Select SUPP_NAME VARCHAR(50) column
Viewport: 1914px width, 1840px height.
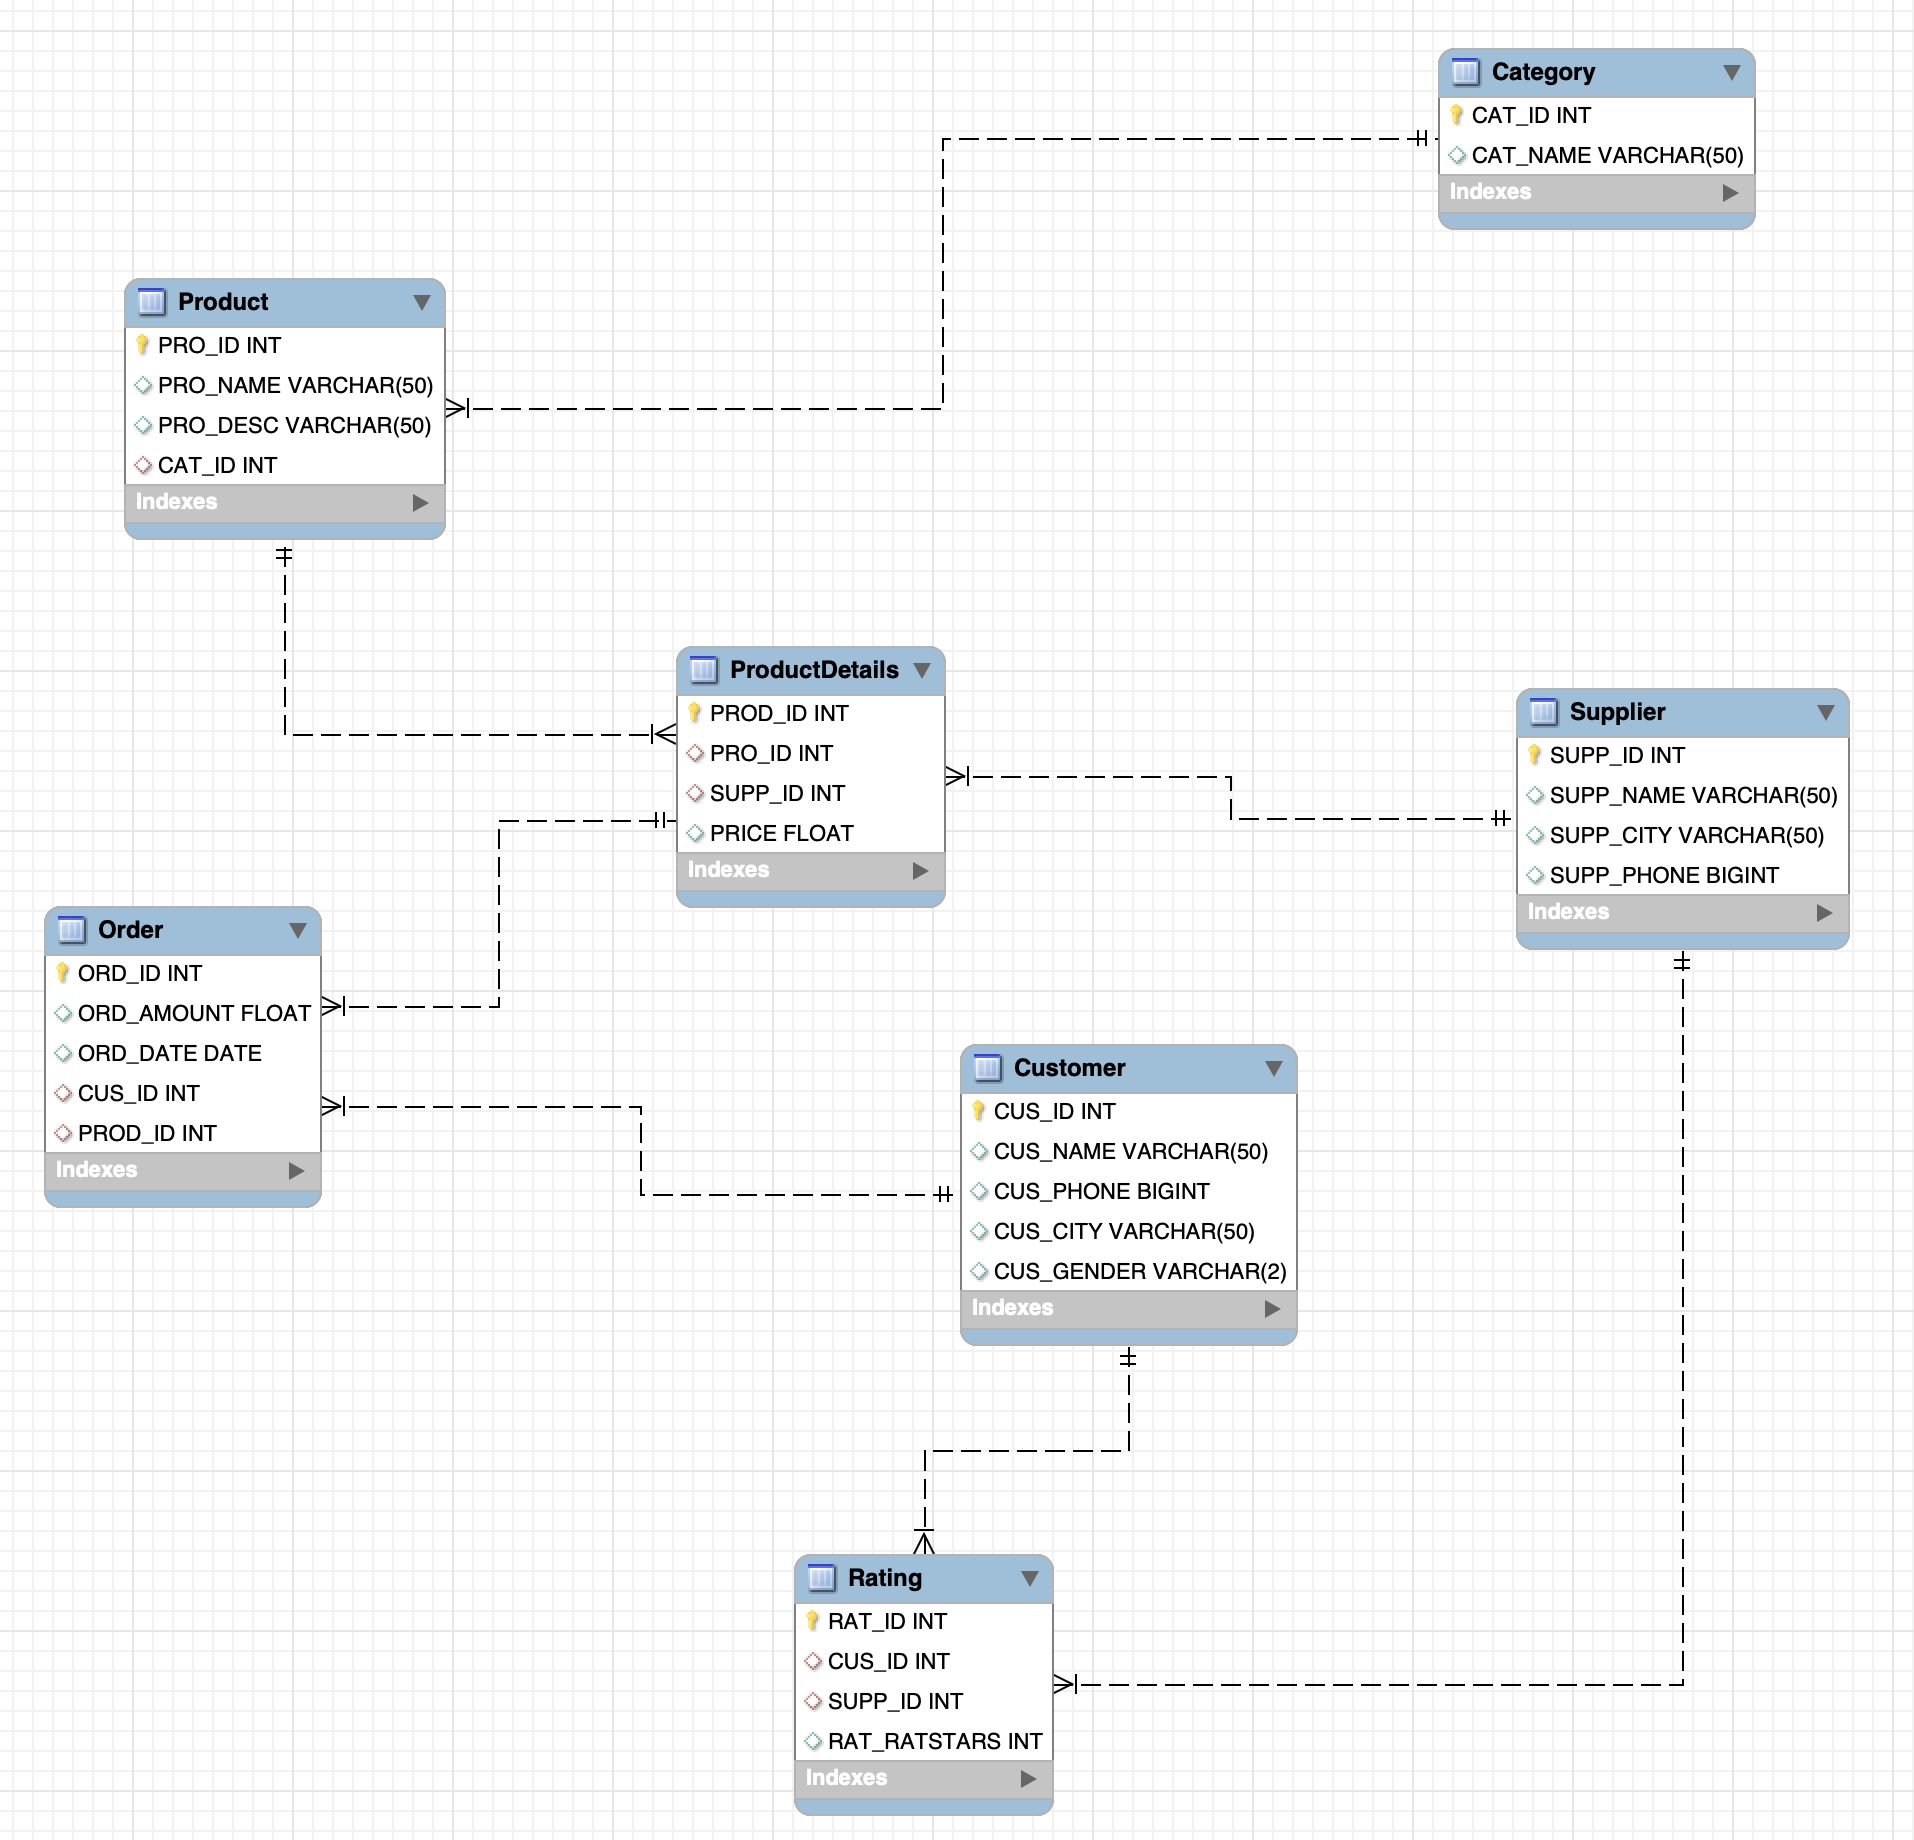[1683, 795]
